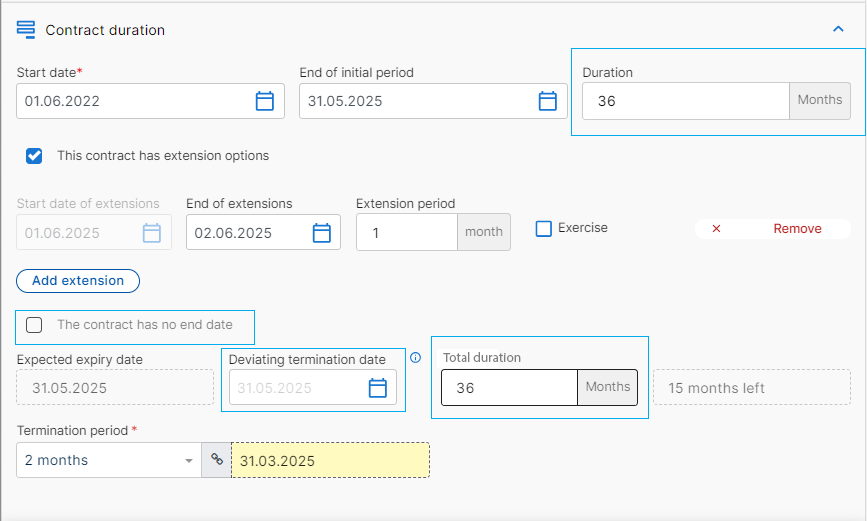Viewport: 867px width, 521px height.
Task: Click disabled Start date of extensions calendar icon
Action: point(152,233)
